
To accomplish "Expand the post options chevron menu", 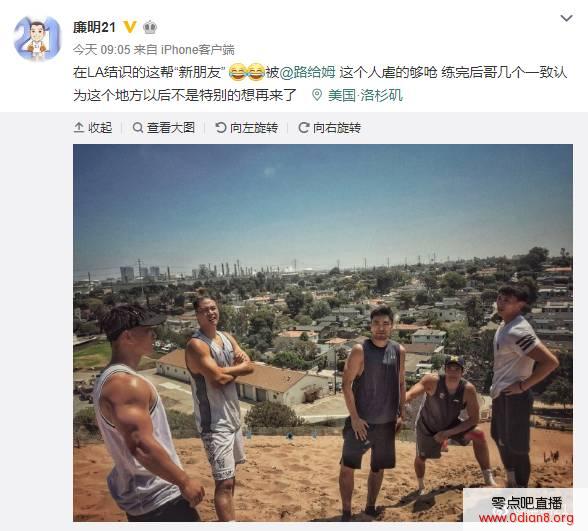I will (x=566, y=18).
